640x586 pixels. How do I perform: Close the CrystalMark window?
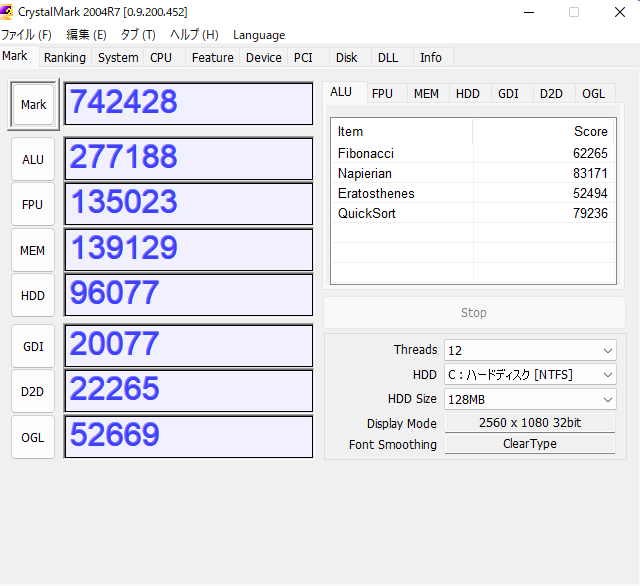point(620,12)
